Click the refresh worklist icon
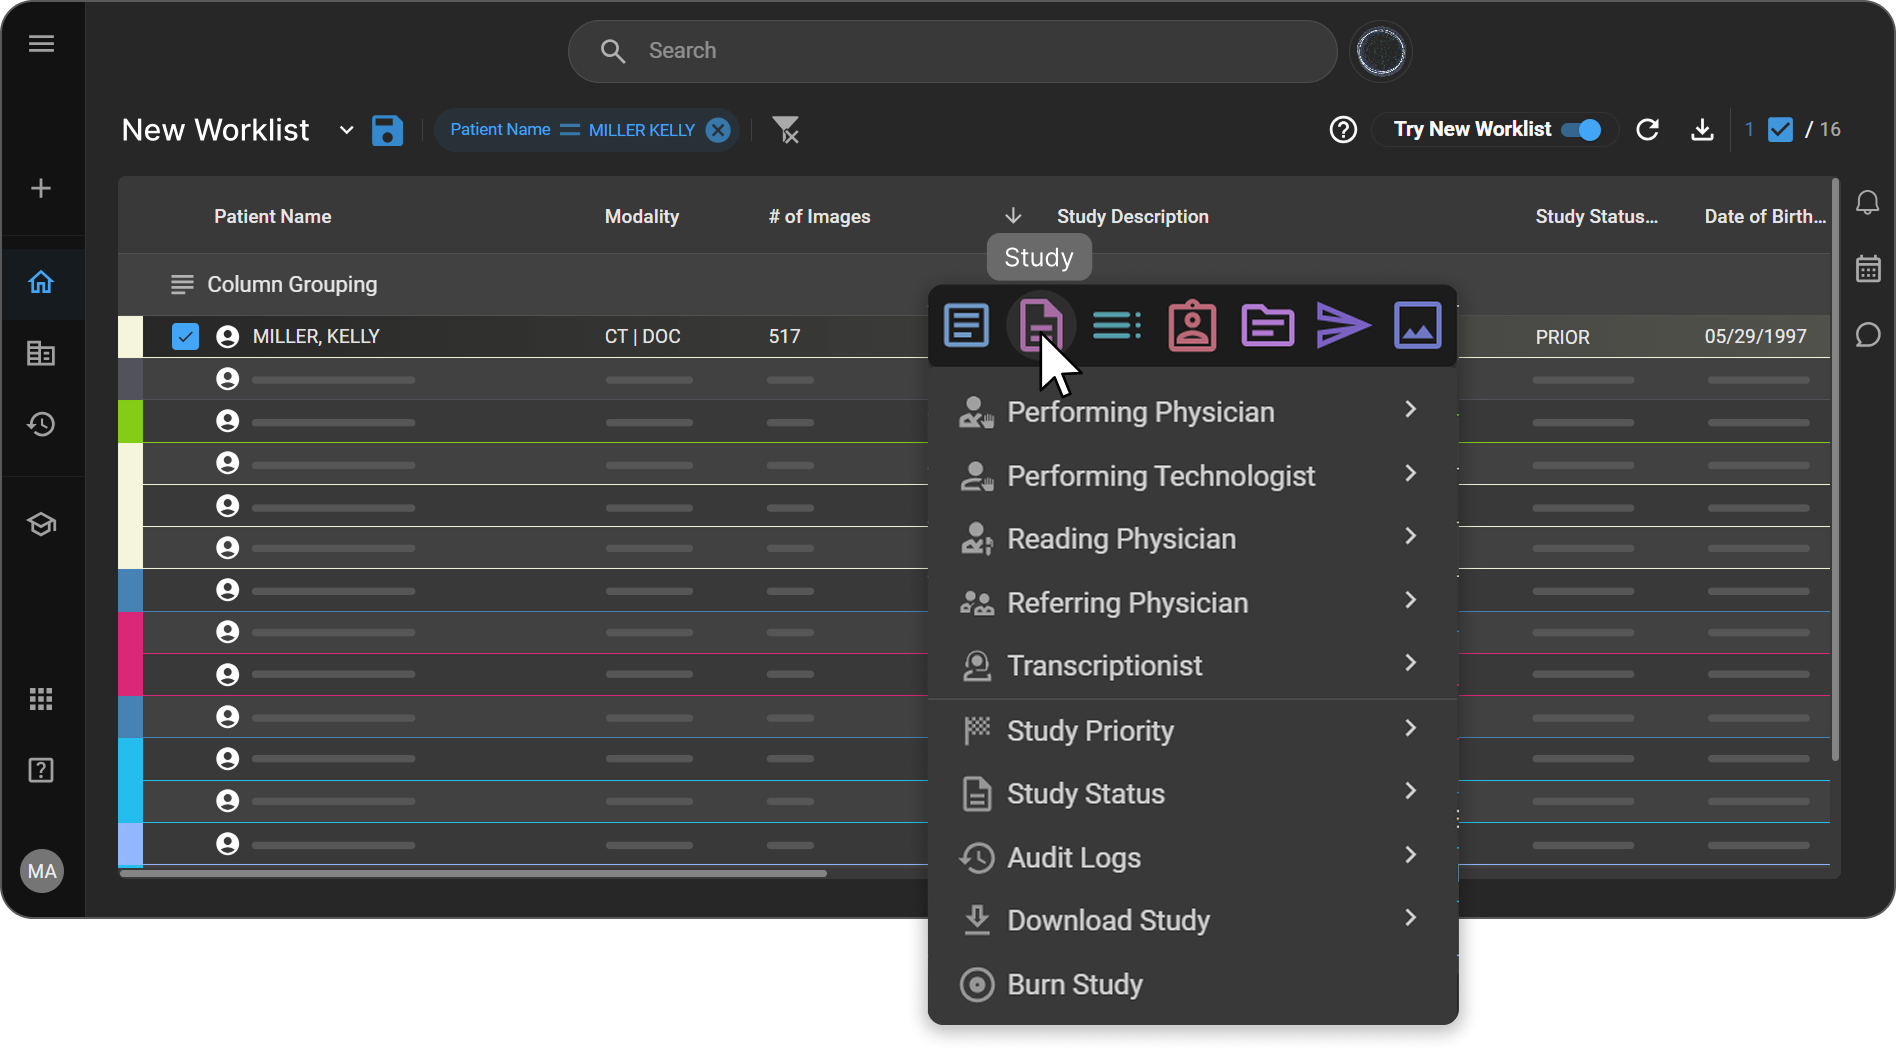Image resolution: width=1896 pixels, height=1053 pixels. 1647,130
